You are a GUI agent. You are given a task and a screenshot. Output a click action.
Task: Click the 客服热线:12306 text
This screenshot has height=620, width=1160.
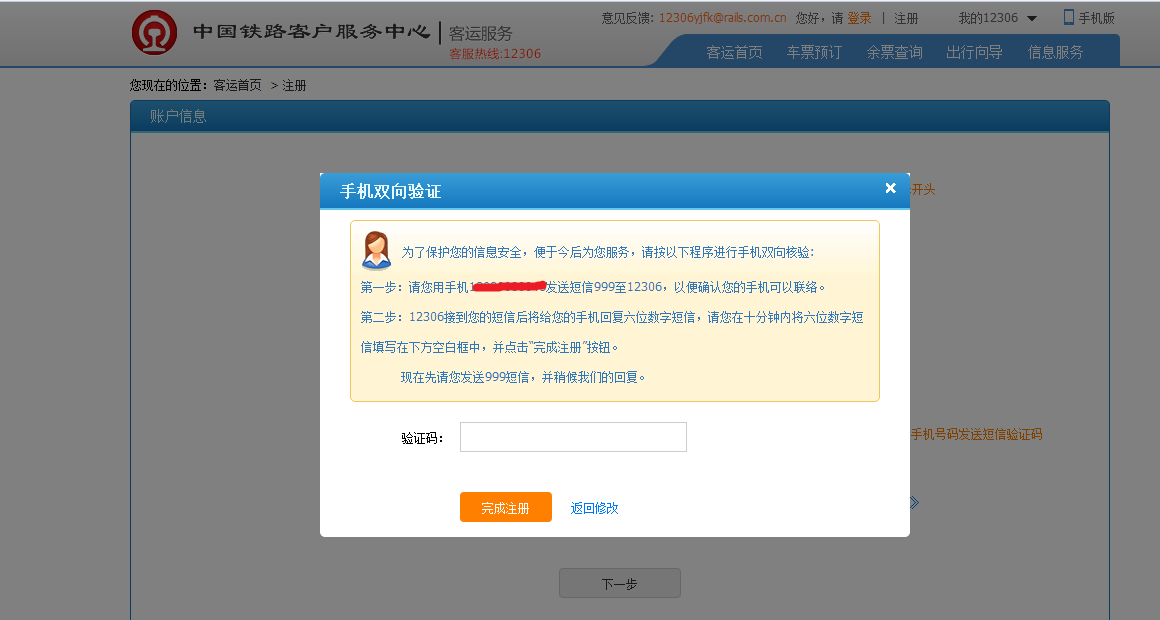495,53
